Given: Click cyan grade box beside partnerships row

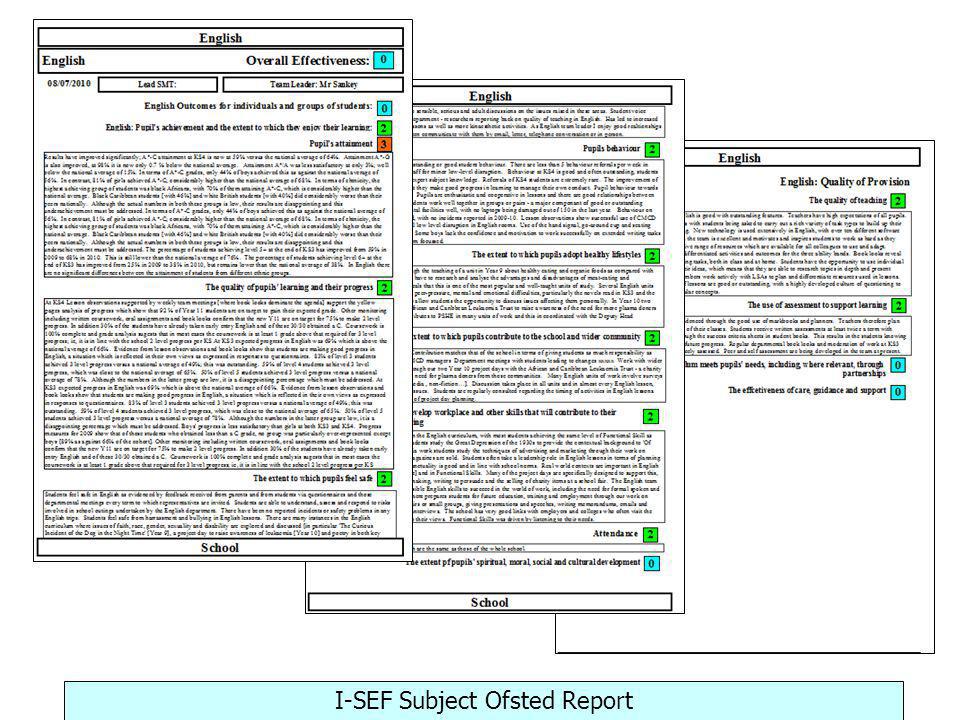Looking at the screenshot, I should click(x=898, y=366).
